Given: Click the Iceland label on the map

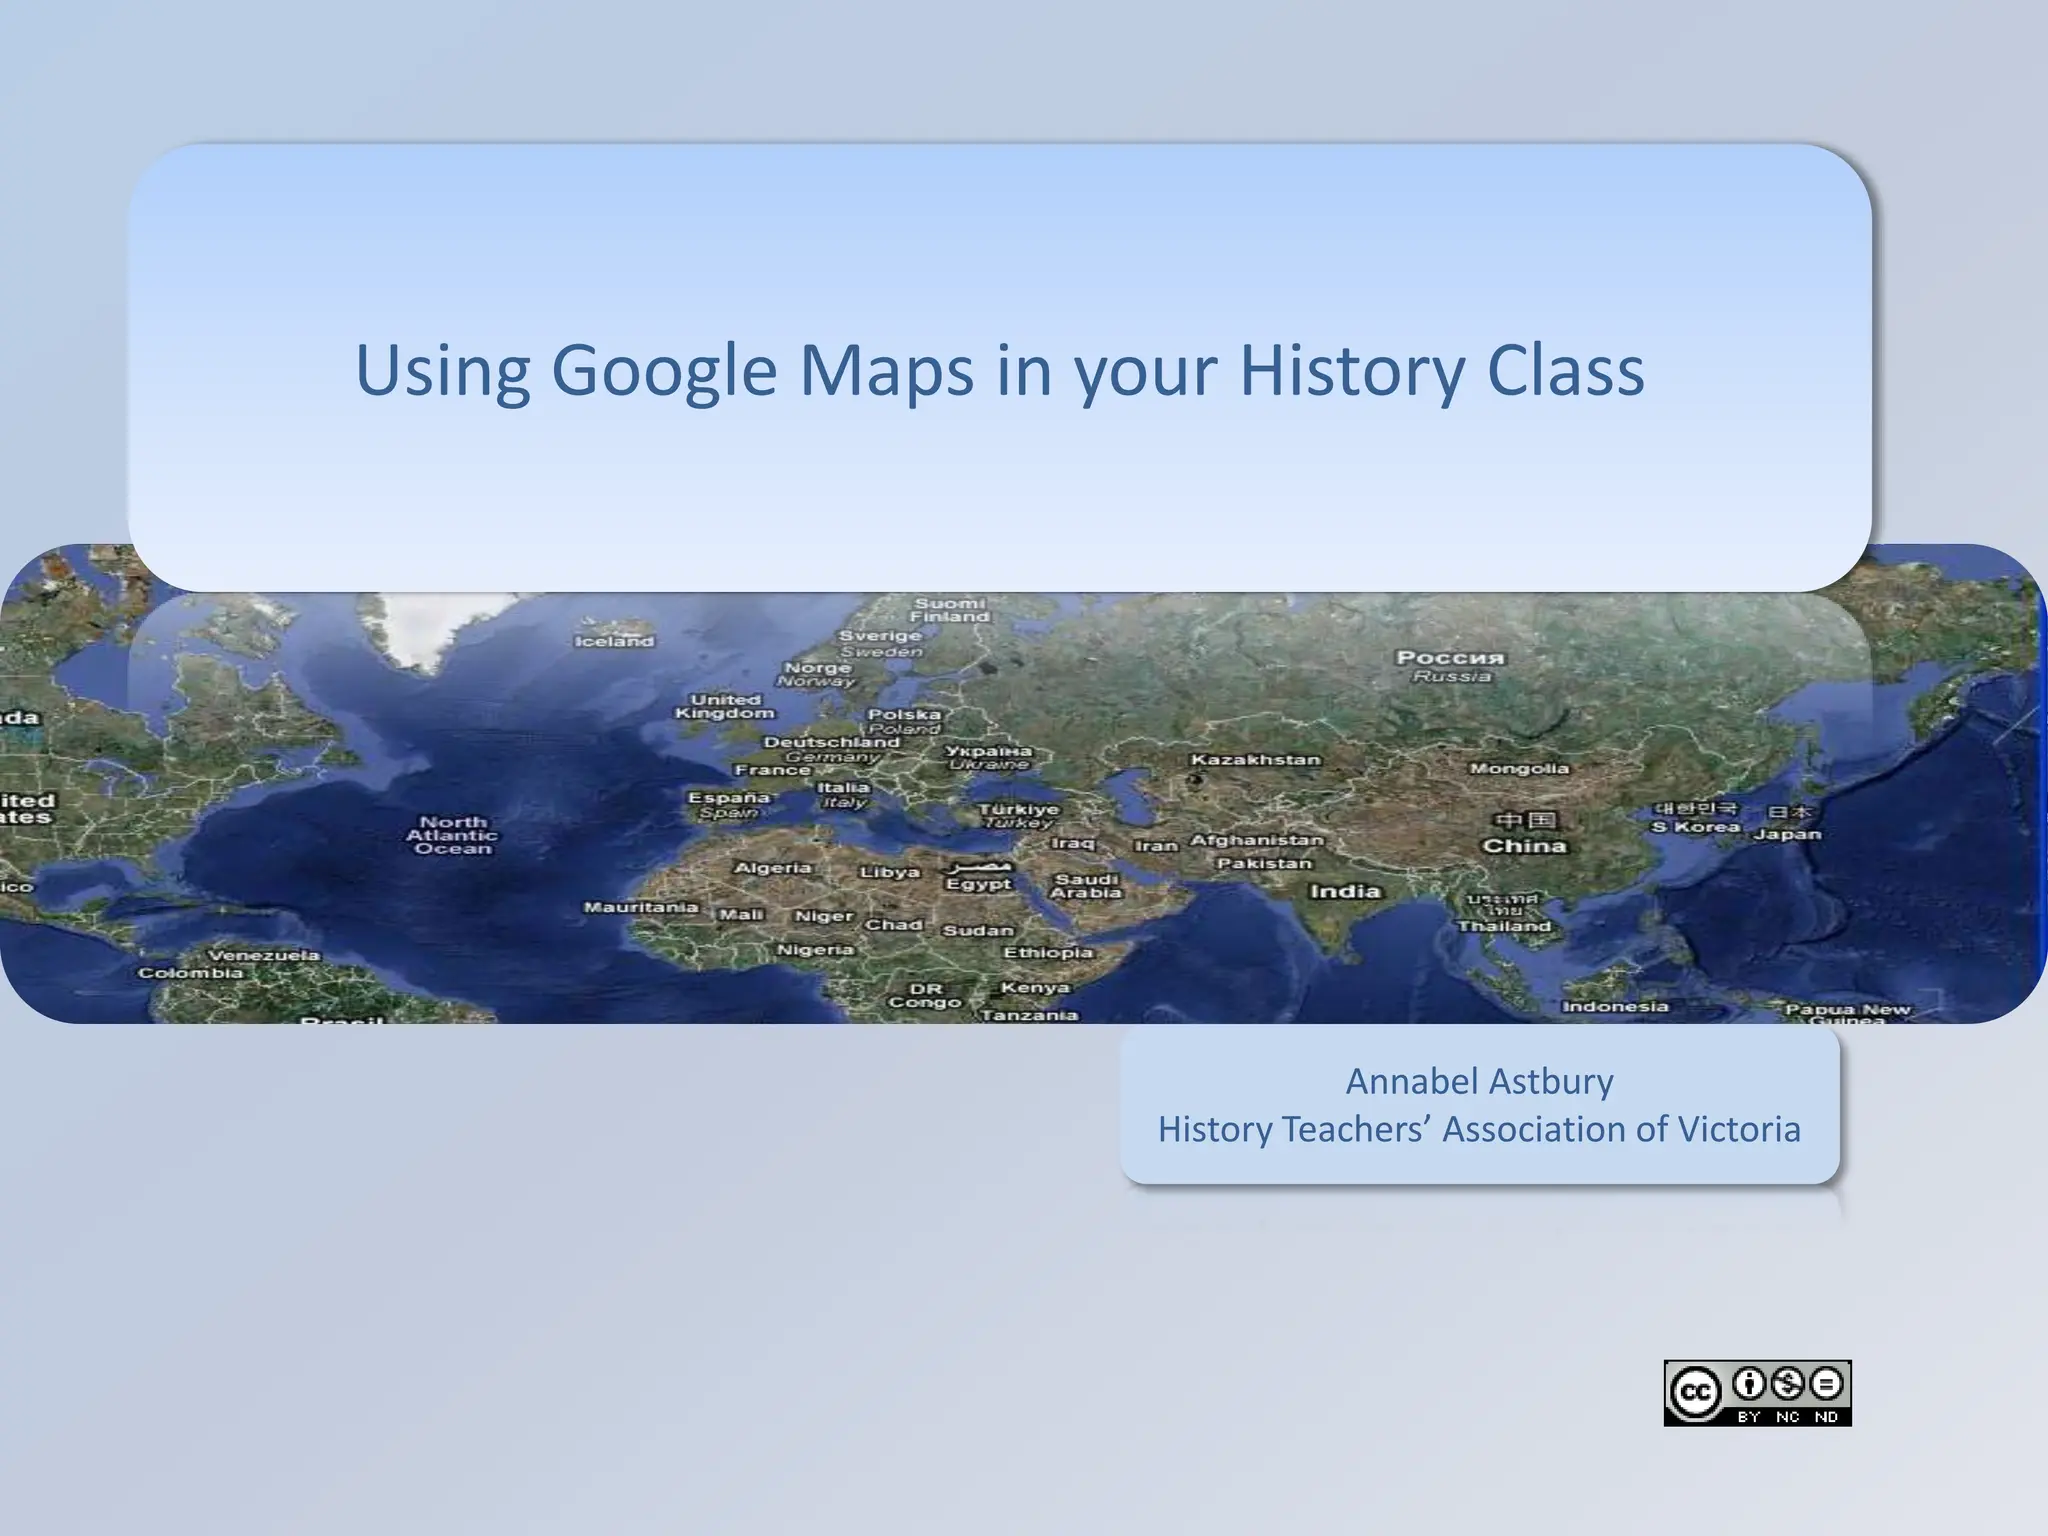Looking at the screenshot, I should [614, 642].
